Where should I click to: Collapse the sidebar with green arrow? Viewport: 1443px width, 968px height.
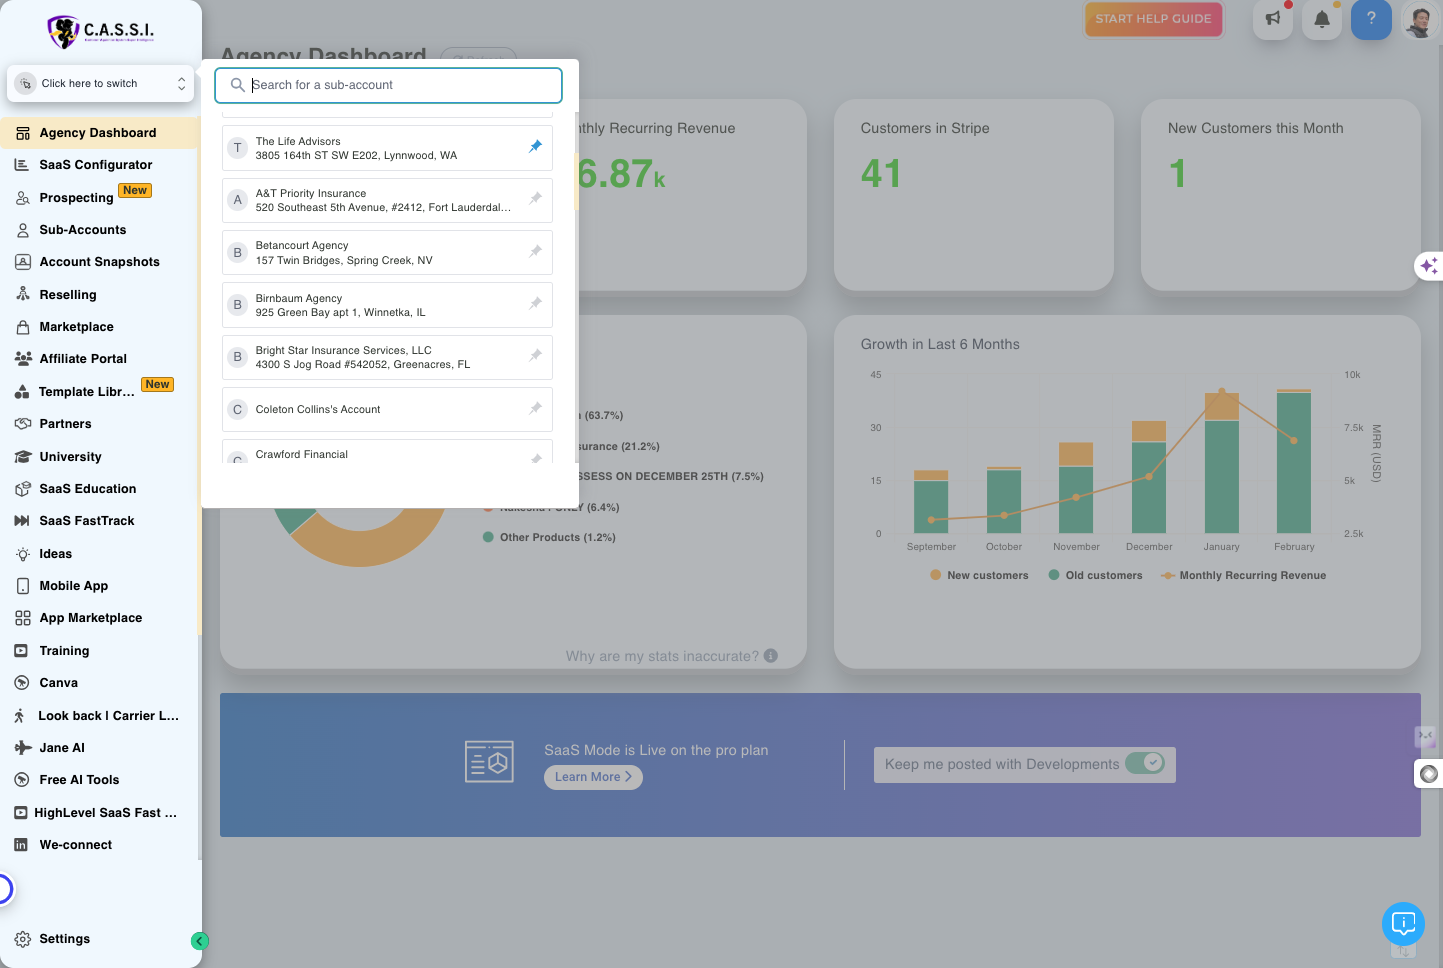tap(200, 941)
